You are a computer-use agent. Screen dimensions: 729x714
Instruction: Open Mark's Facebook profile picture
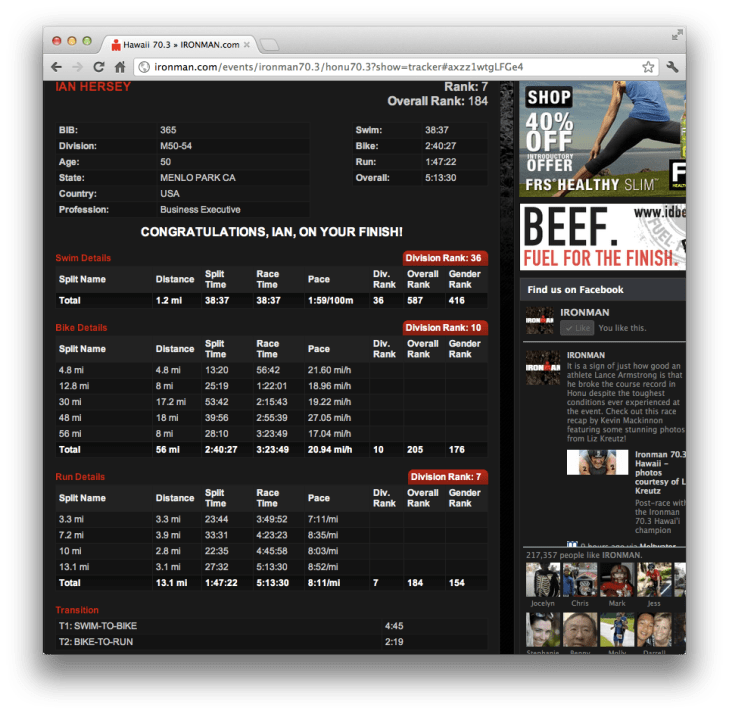tap(619, 581)
